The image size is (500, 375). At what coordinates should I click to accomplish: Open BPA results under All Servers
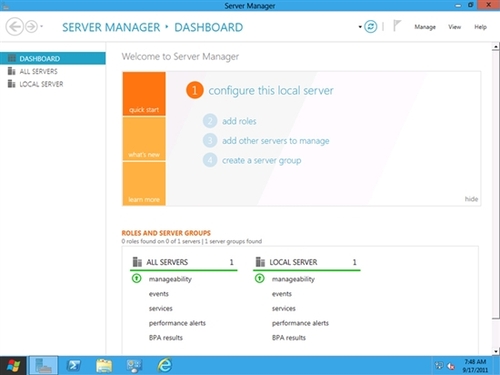pos(166,338)
